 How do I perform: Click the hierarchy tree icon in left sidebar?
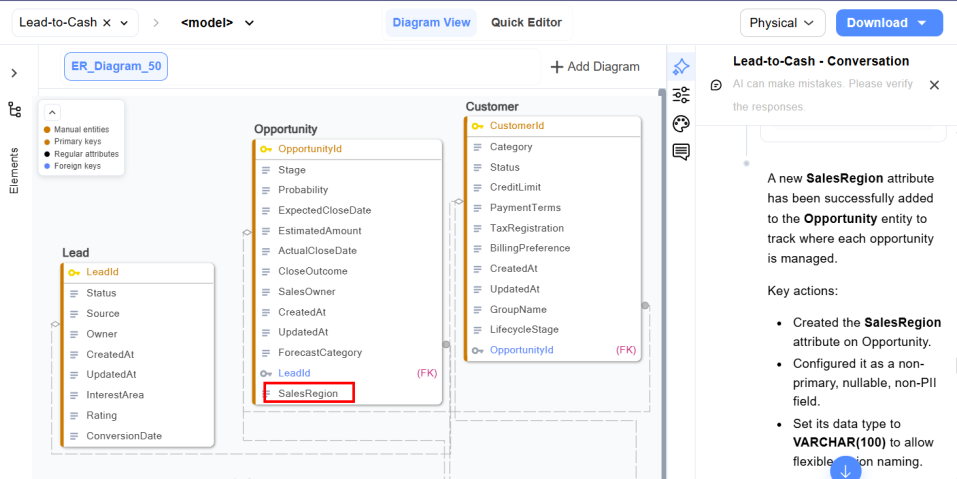15,110
